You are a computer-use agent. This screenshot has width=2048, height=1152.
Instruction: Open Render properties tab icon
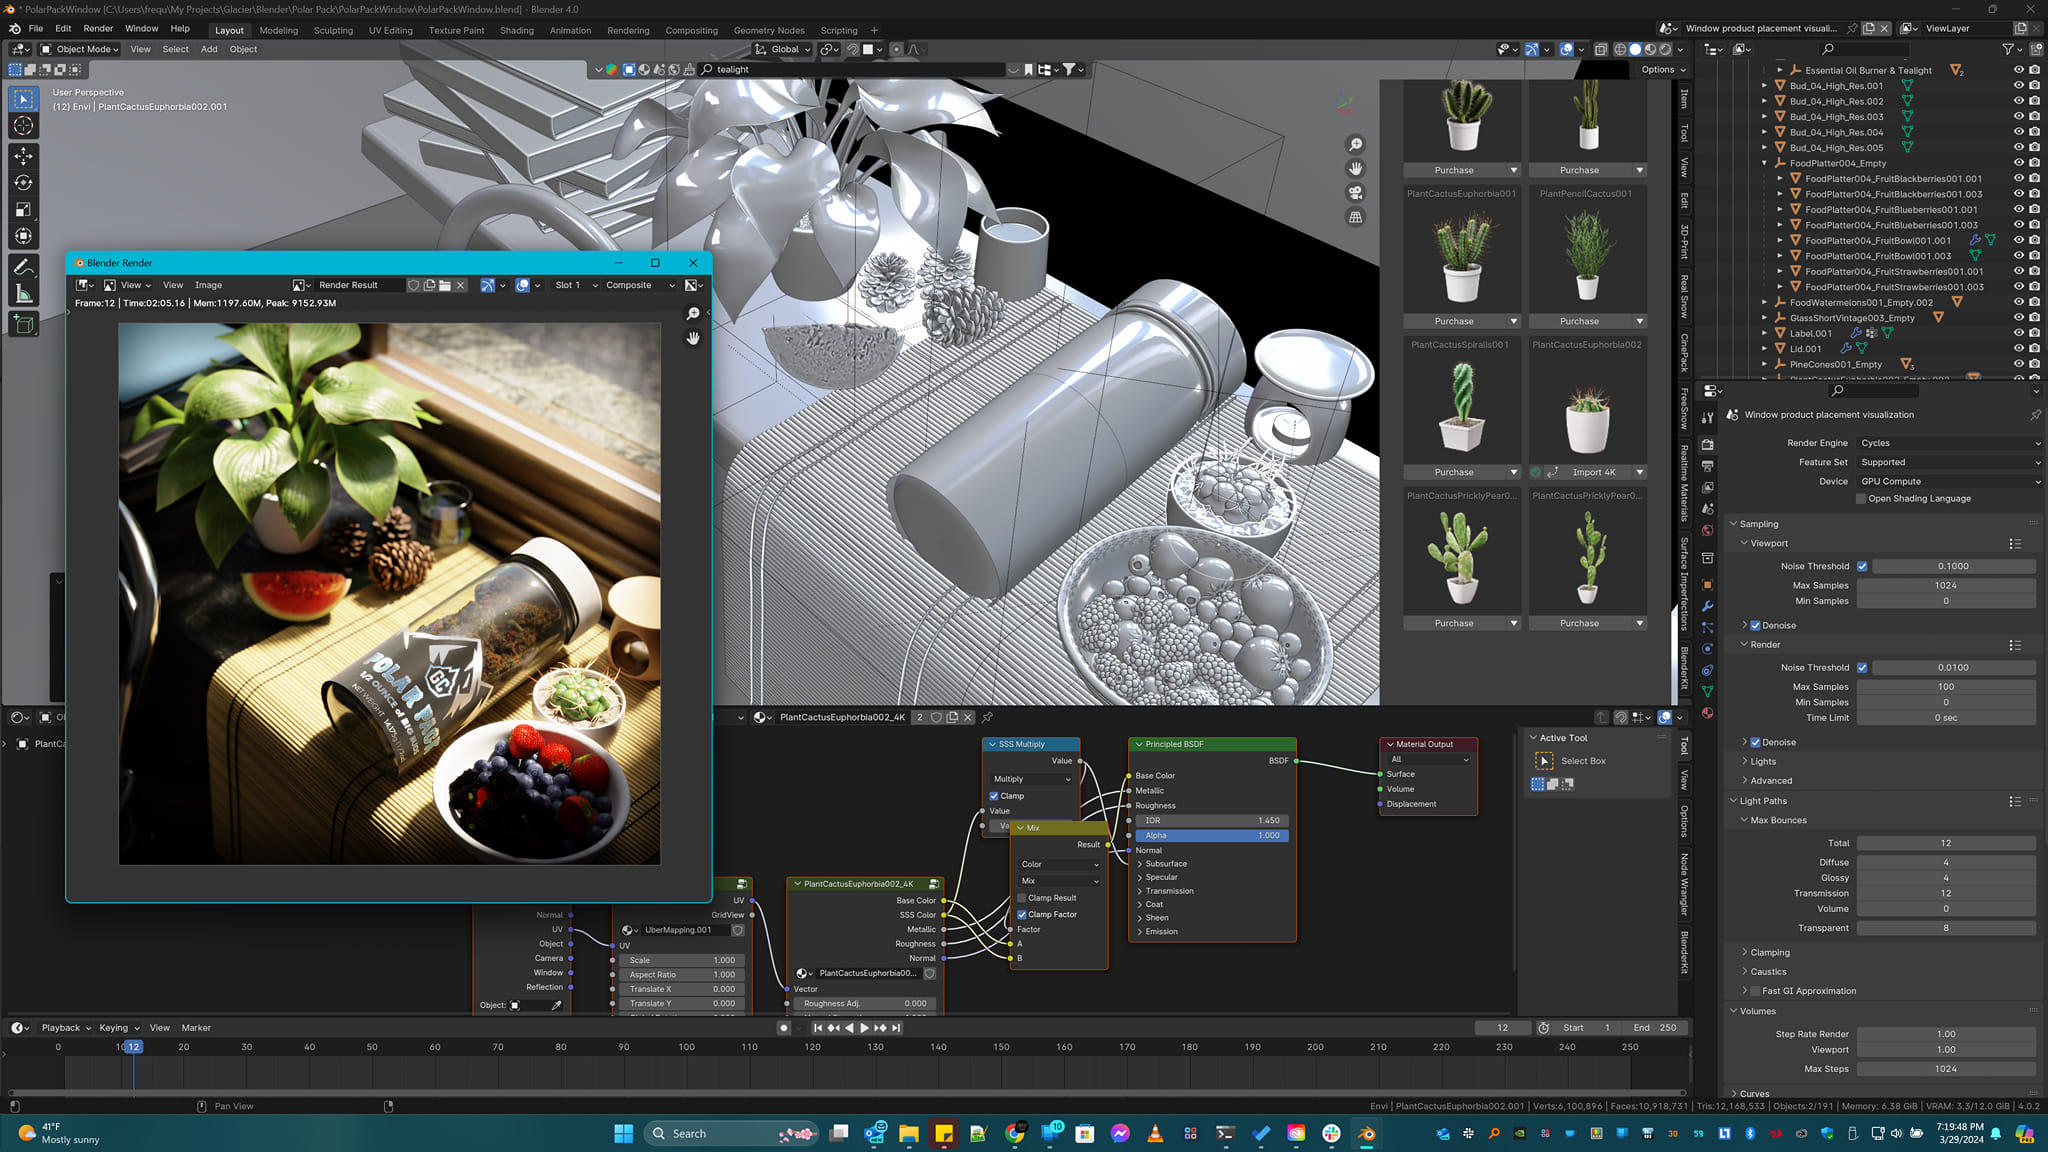point(1708,444)
